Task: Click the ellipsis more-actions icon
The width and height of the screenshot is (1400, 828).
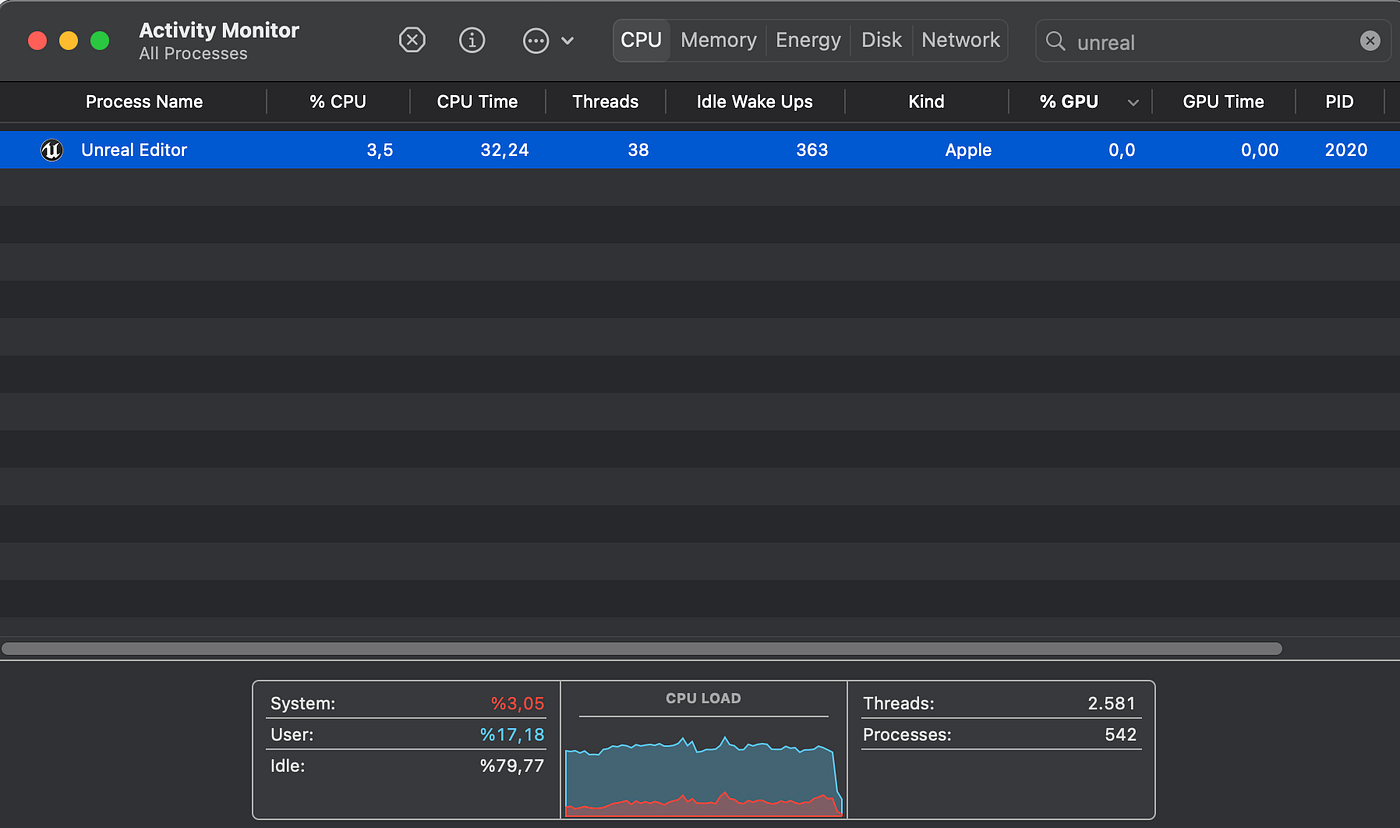Action: point(536,41)
